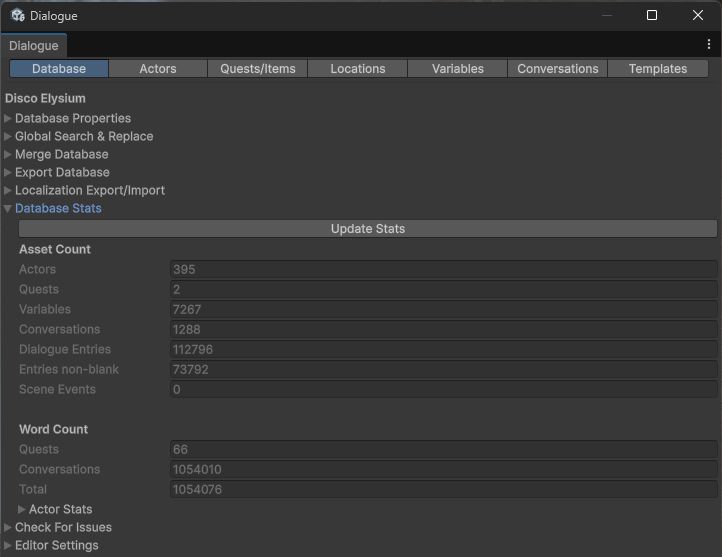The width and height of the screenshot is (722, 557).
Task: Click the Entries non-blank label
Action: point(69,369)
